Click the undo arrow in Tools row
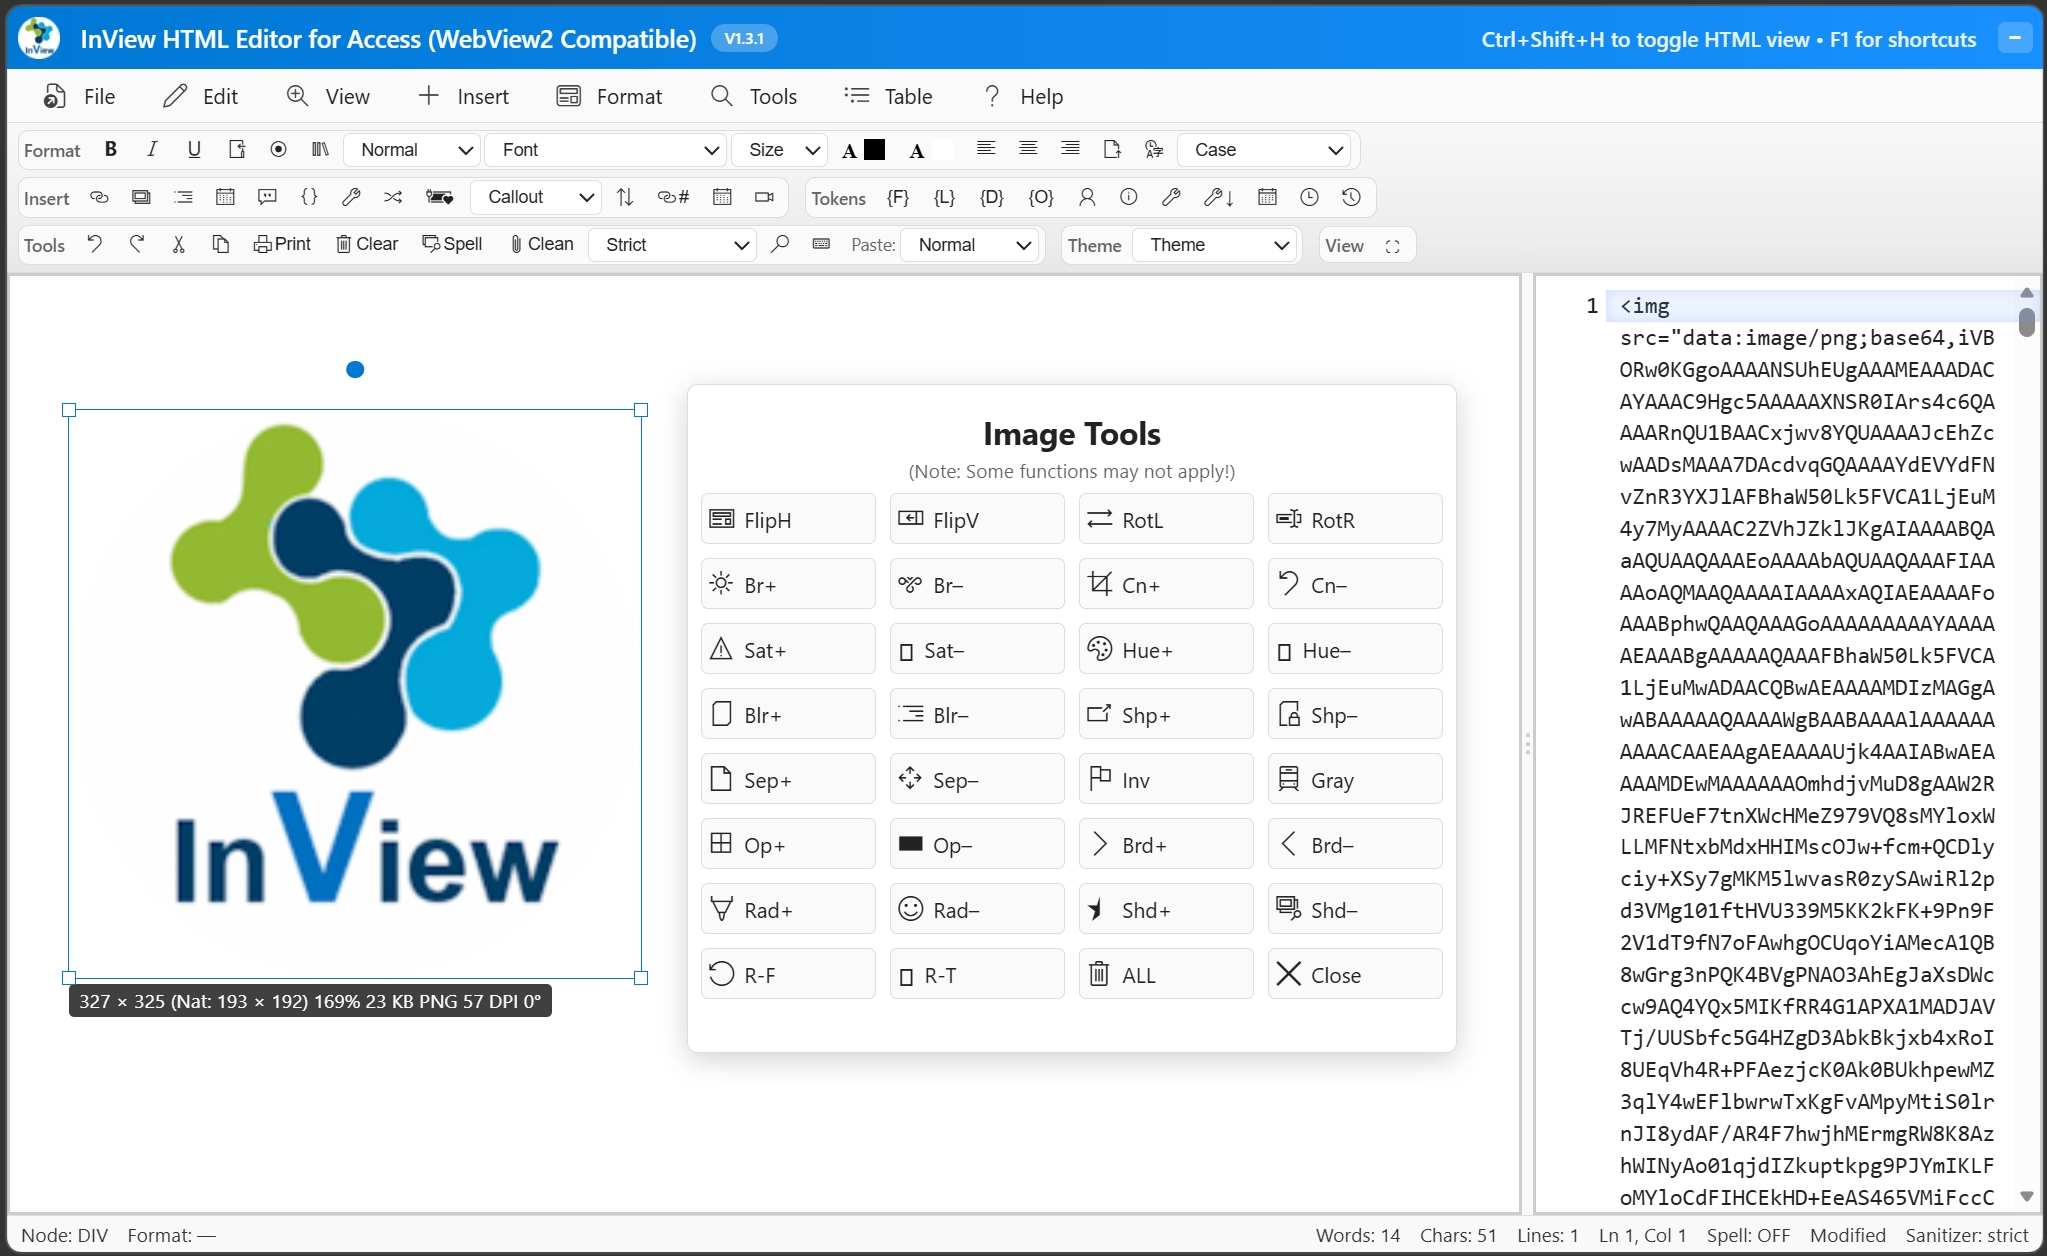Screen dimensions: 2047x1256 tap(95, 244)
